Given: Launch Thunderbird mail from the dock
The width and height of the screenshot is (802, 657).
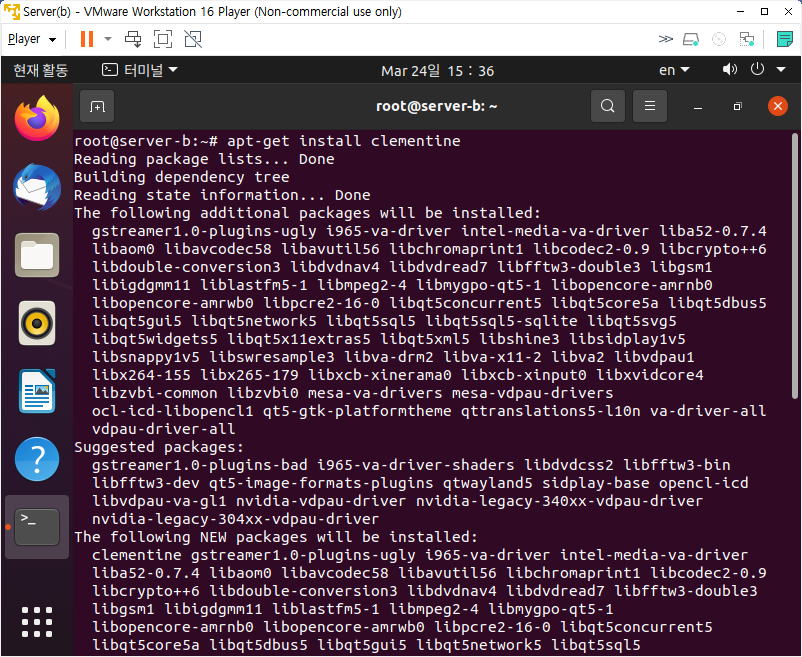Looking at the screenshot, I should pos(37,187).
